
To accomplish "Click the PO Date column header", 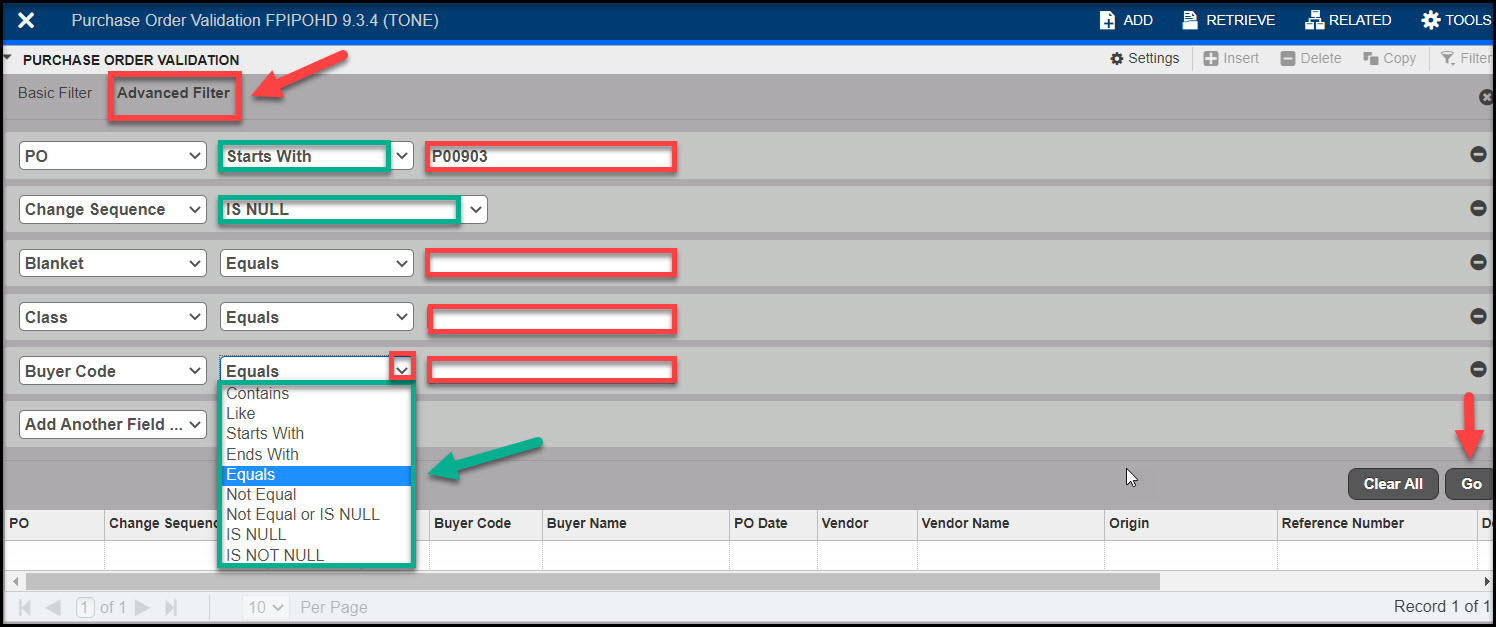I will click(x=773, y=524).
